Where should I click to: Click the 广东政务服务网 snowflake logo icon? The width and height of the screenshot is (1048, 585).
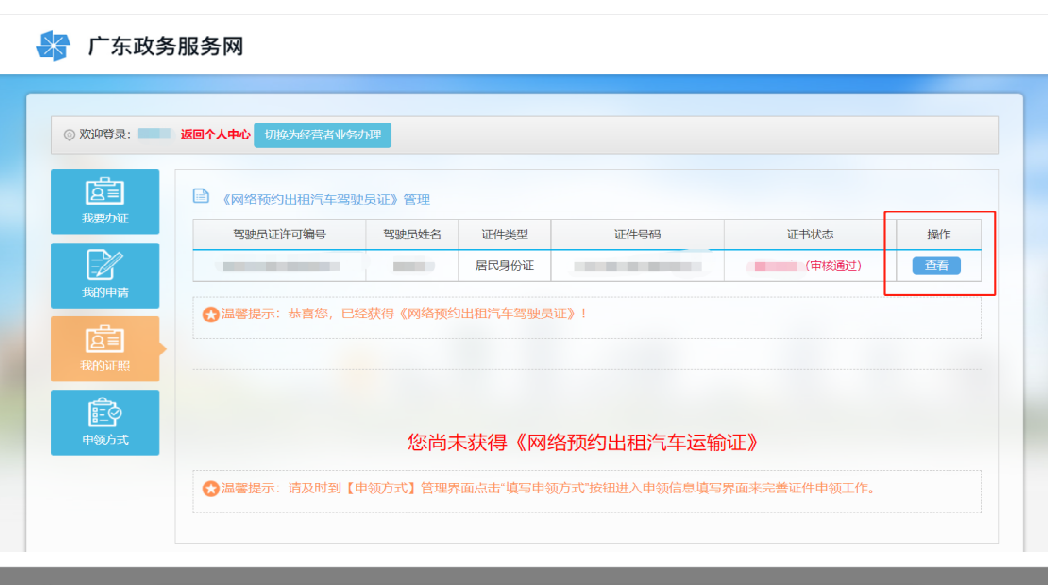pos(54,46)
